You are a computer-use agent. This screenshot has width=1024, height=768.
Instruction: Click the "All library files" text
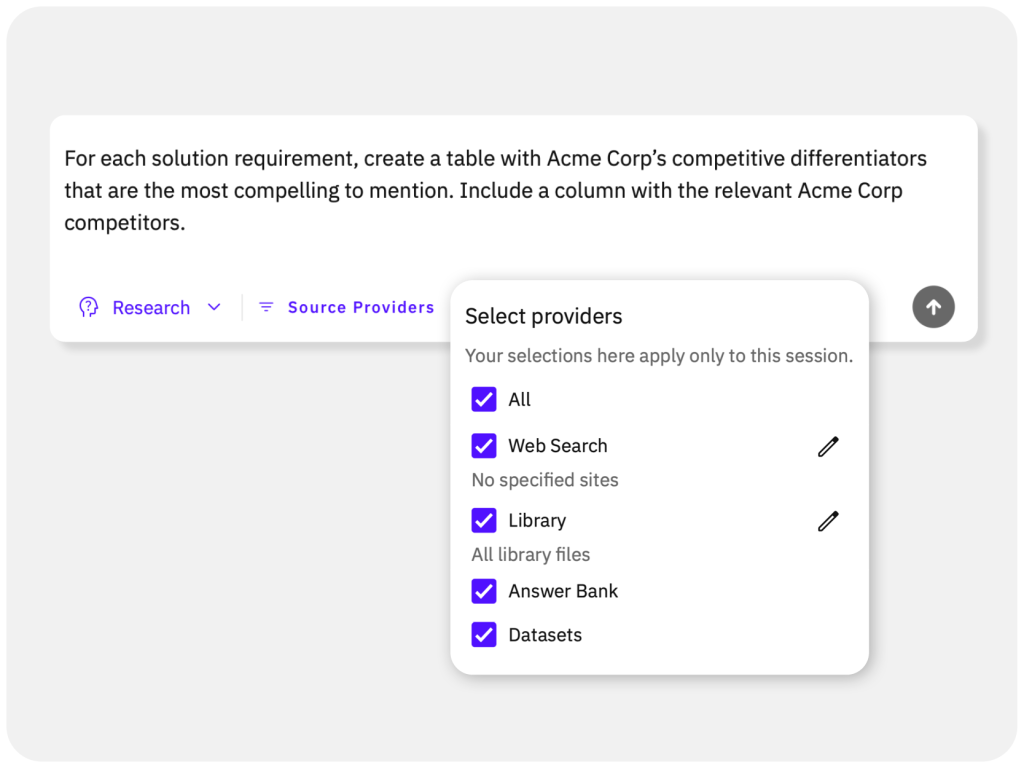click(531, 555)
